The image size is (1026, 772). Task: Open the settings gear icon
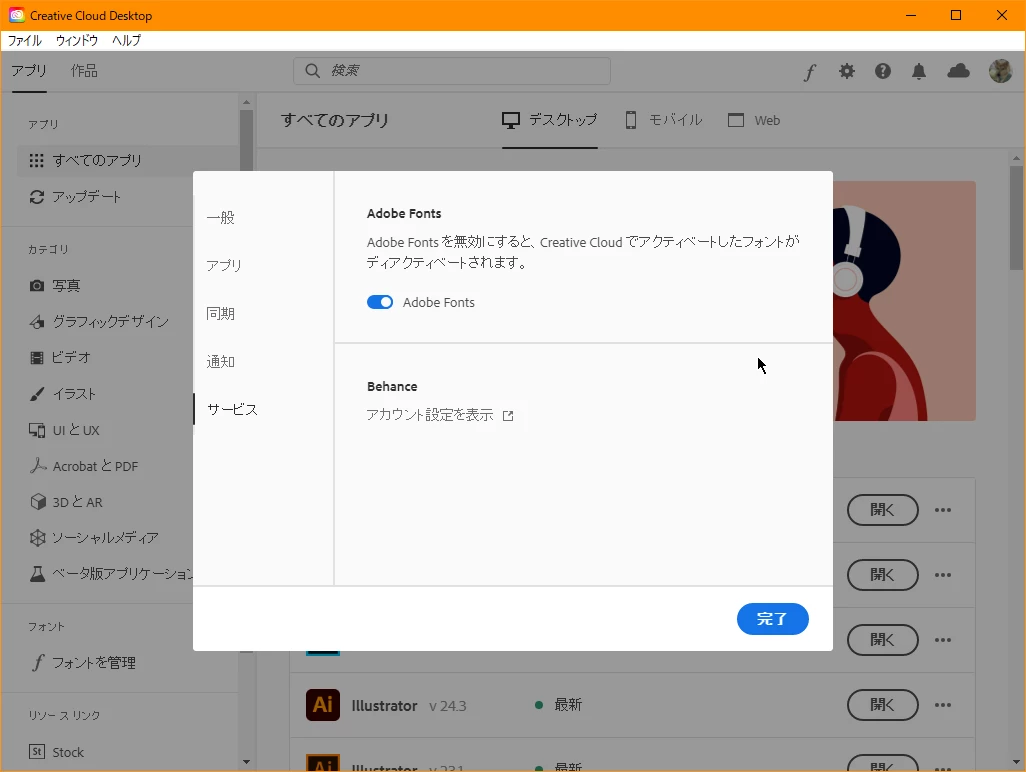pos(847,71)
